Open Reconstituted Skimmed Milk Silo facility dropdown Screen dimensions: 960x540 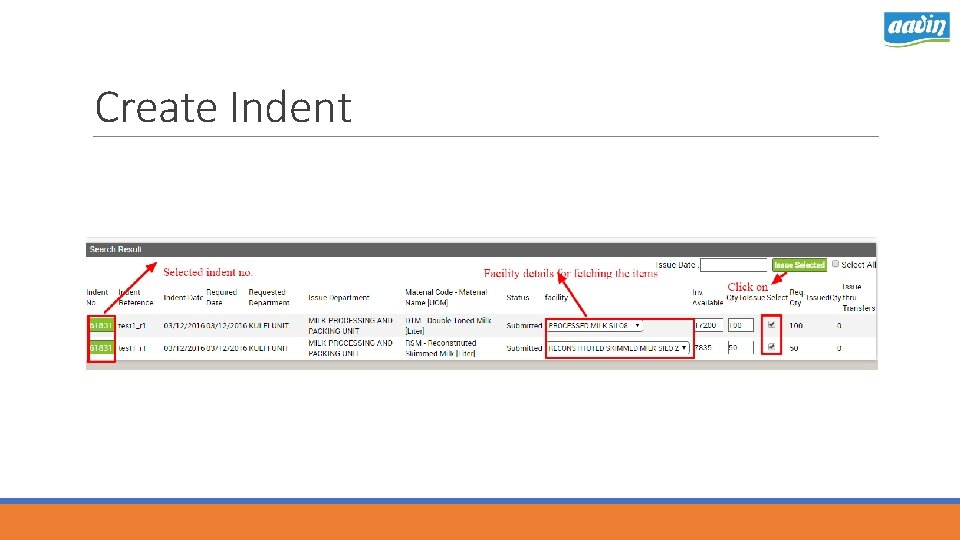pyautogui.click(x=618, y=348)
